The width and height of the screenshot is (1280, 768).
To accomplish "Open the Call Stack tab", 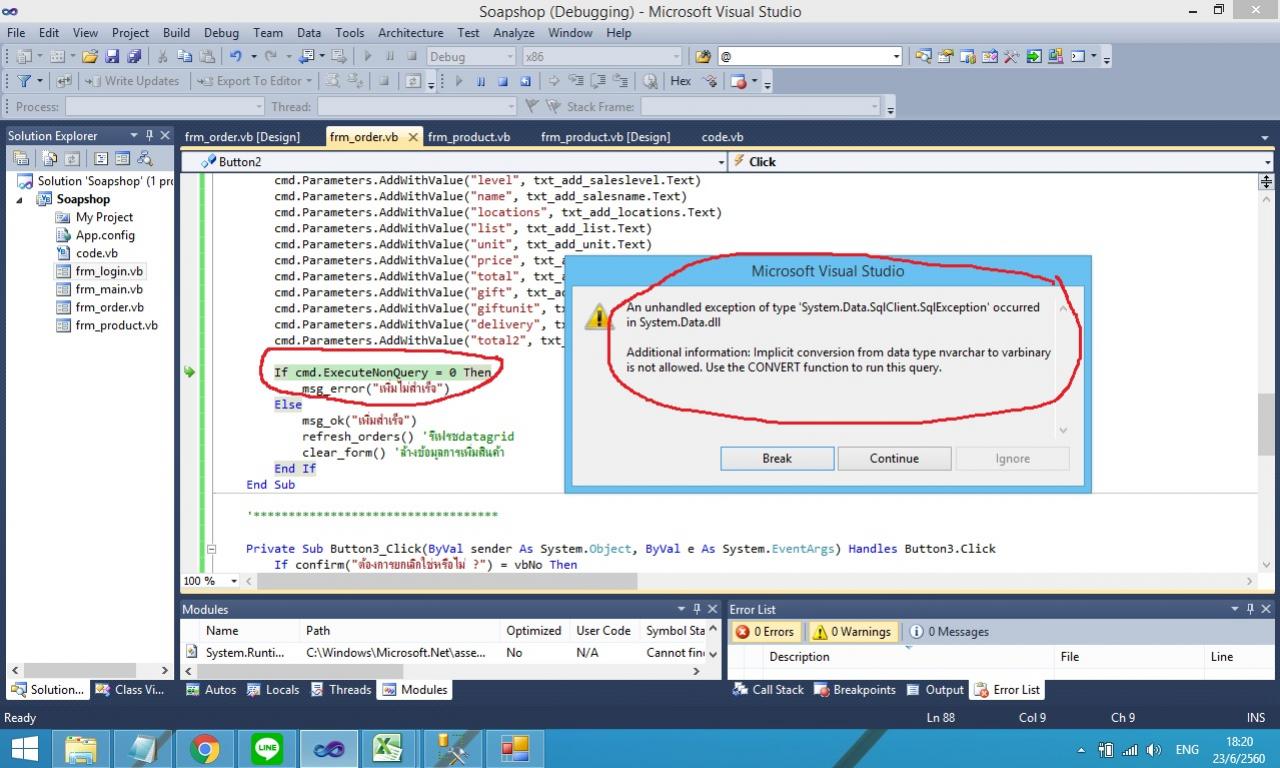I will click(x=768, y=690).
